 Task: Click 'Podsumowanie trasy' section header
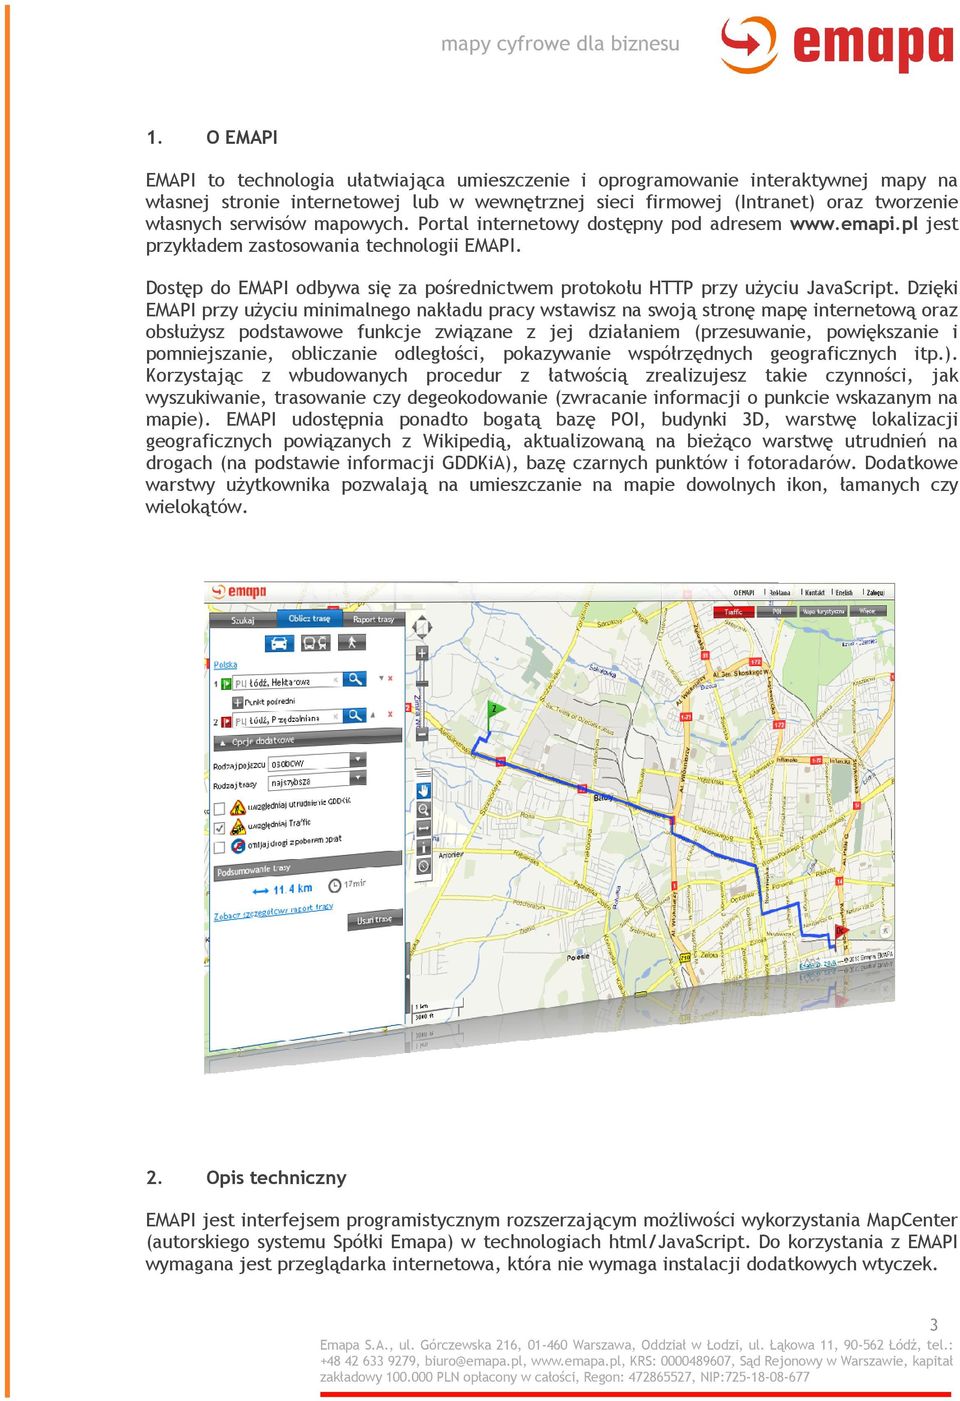click(x=308, y=866)
